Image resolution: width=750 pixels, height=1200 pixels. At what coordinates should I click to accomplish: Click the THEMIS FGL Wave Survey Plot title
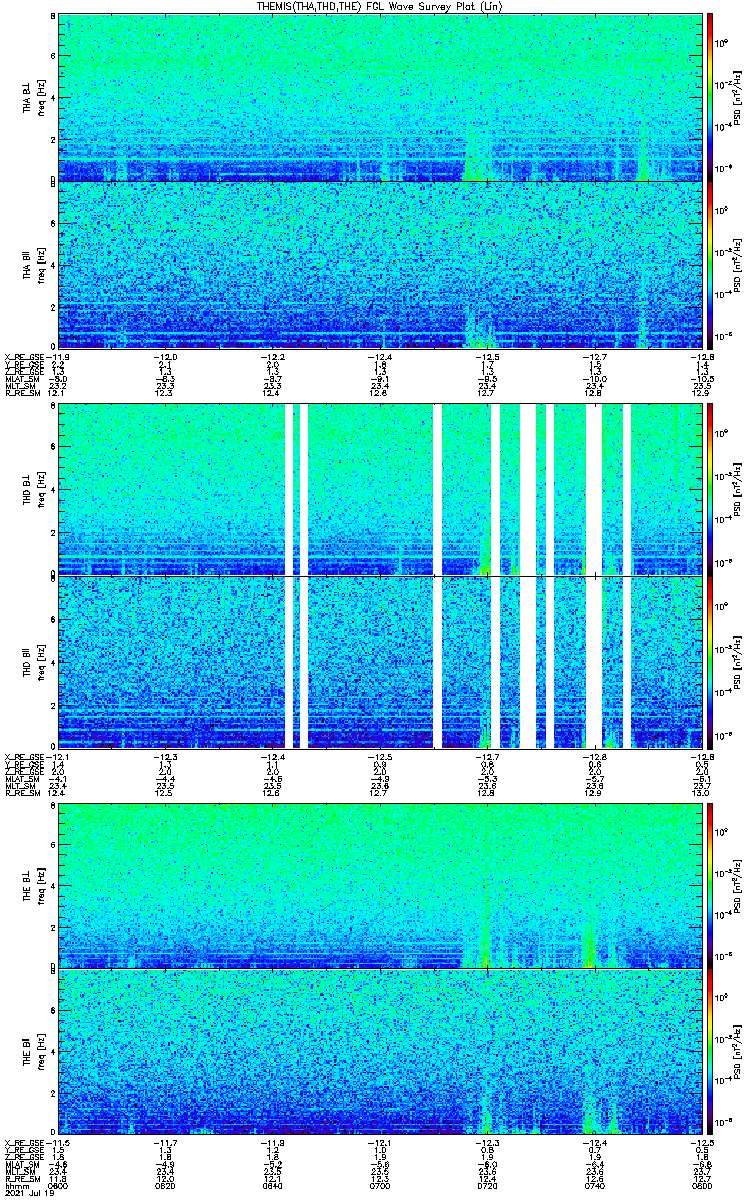(x=380, y=6)
